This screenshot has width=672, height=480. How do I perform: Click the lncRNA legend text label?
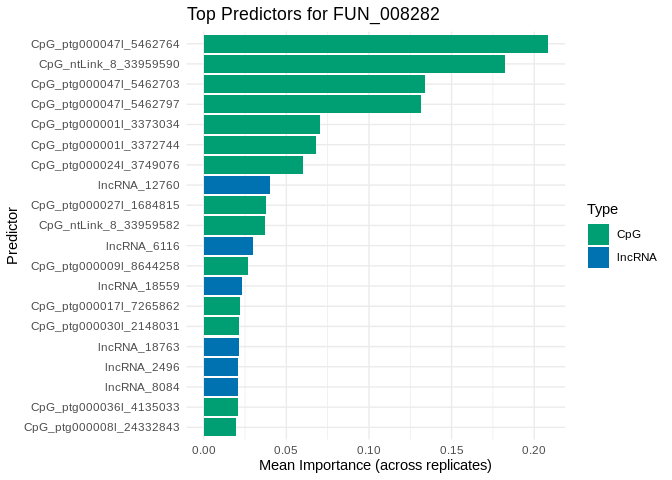(x=636, y=257)
